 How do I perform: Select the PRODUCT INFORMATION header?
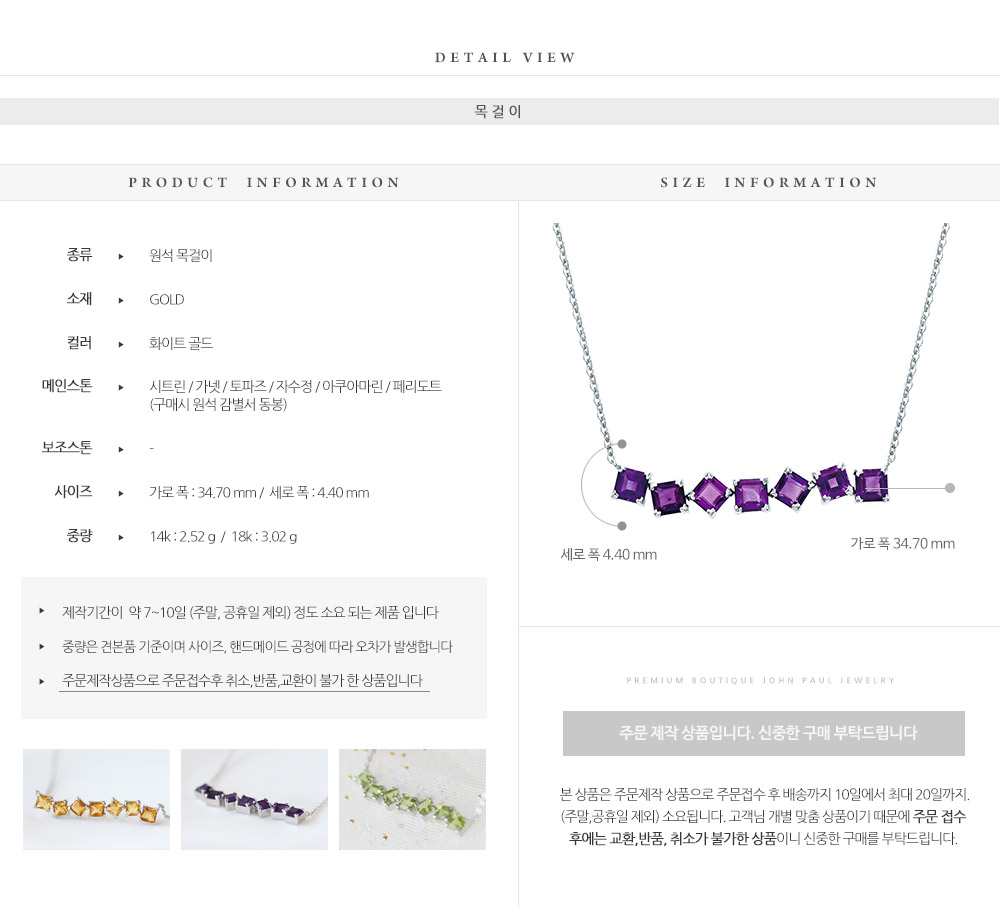coord(264,182)
